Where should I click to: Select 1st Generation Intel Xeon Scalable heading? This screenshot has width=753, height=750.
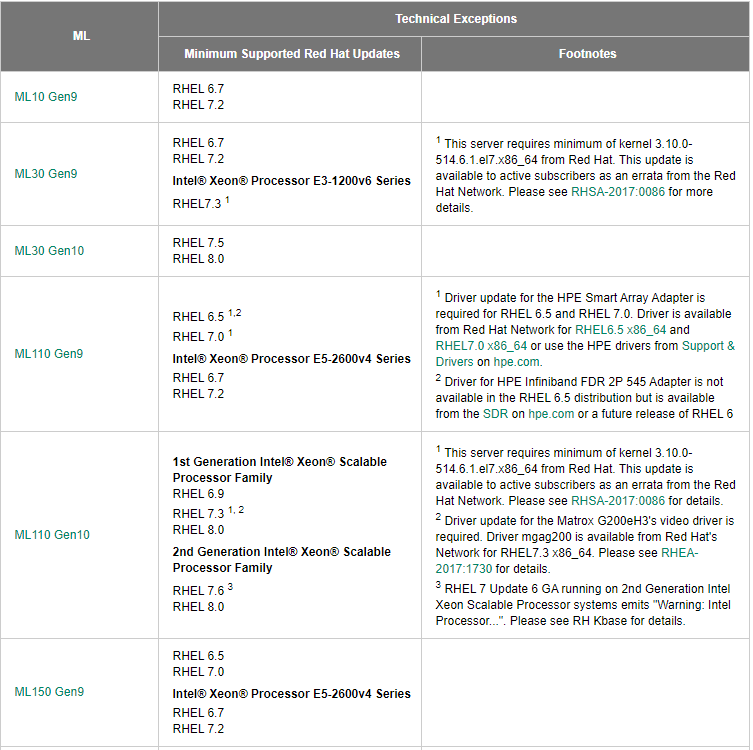pos(279,470)
